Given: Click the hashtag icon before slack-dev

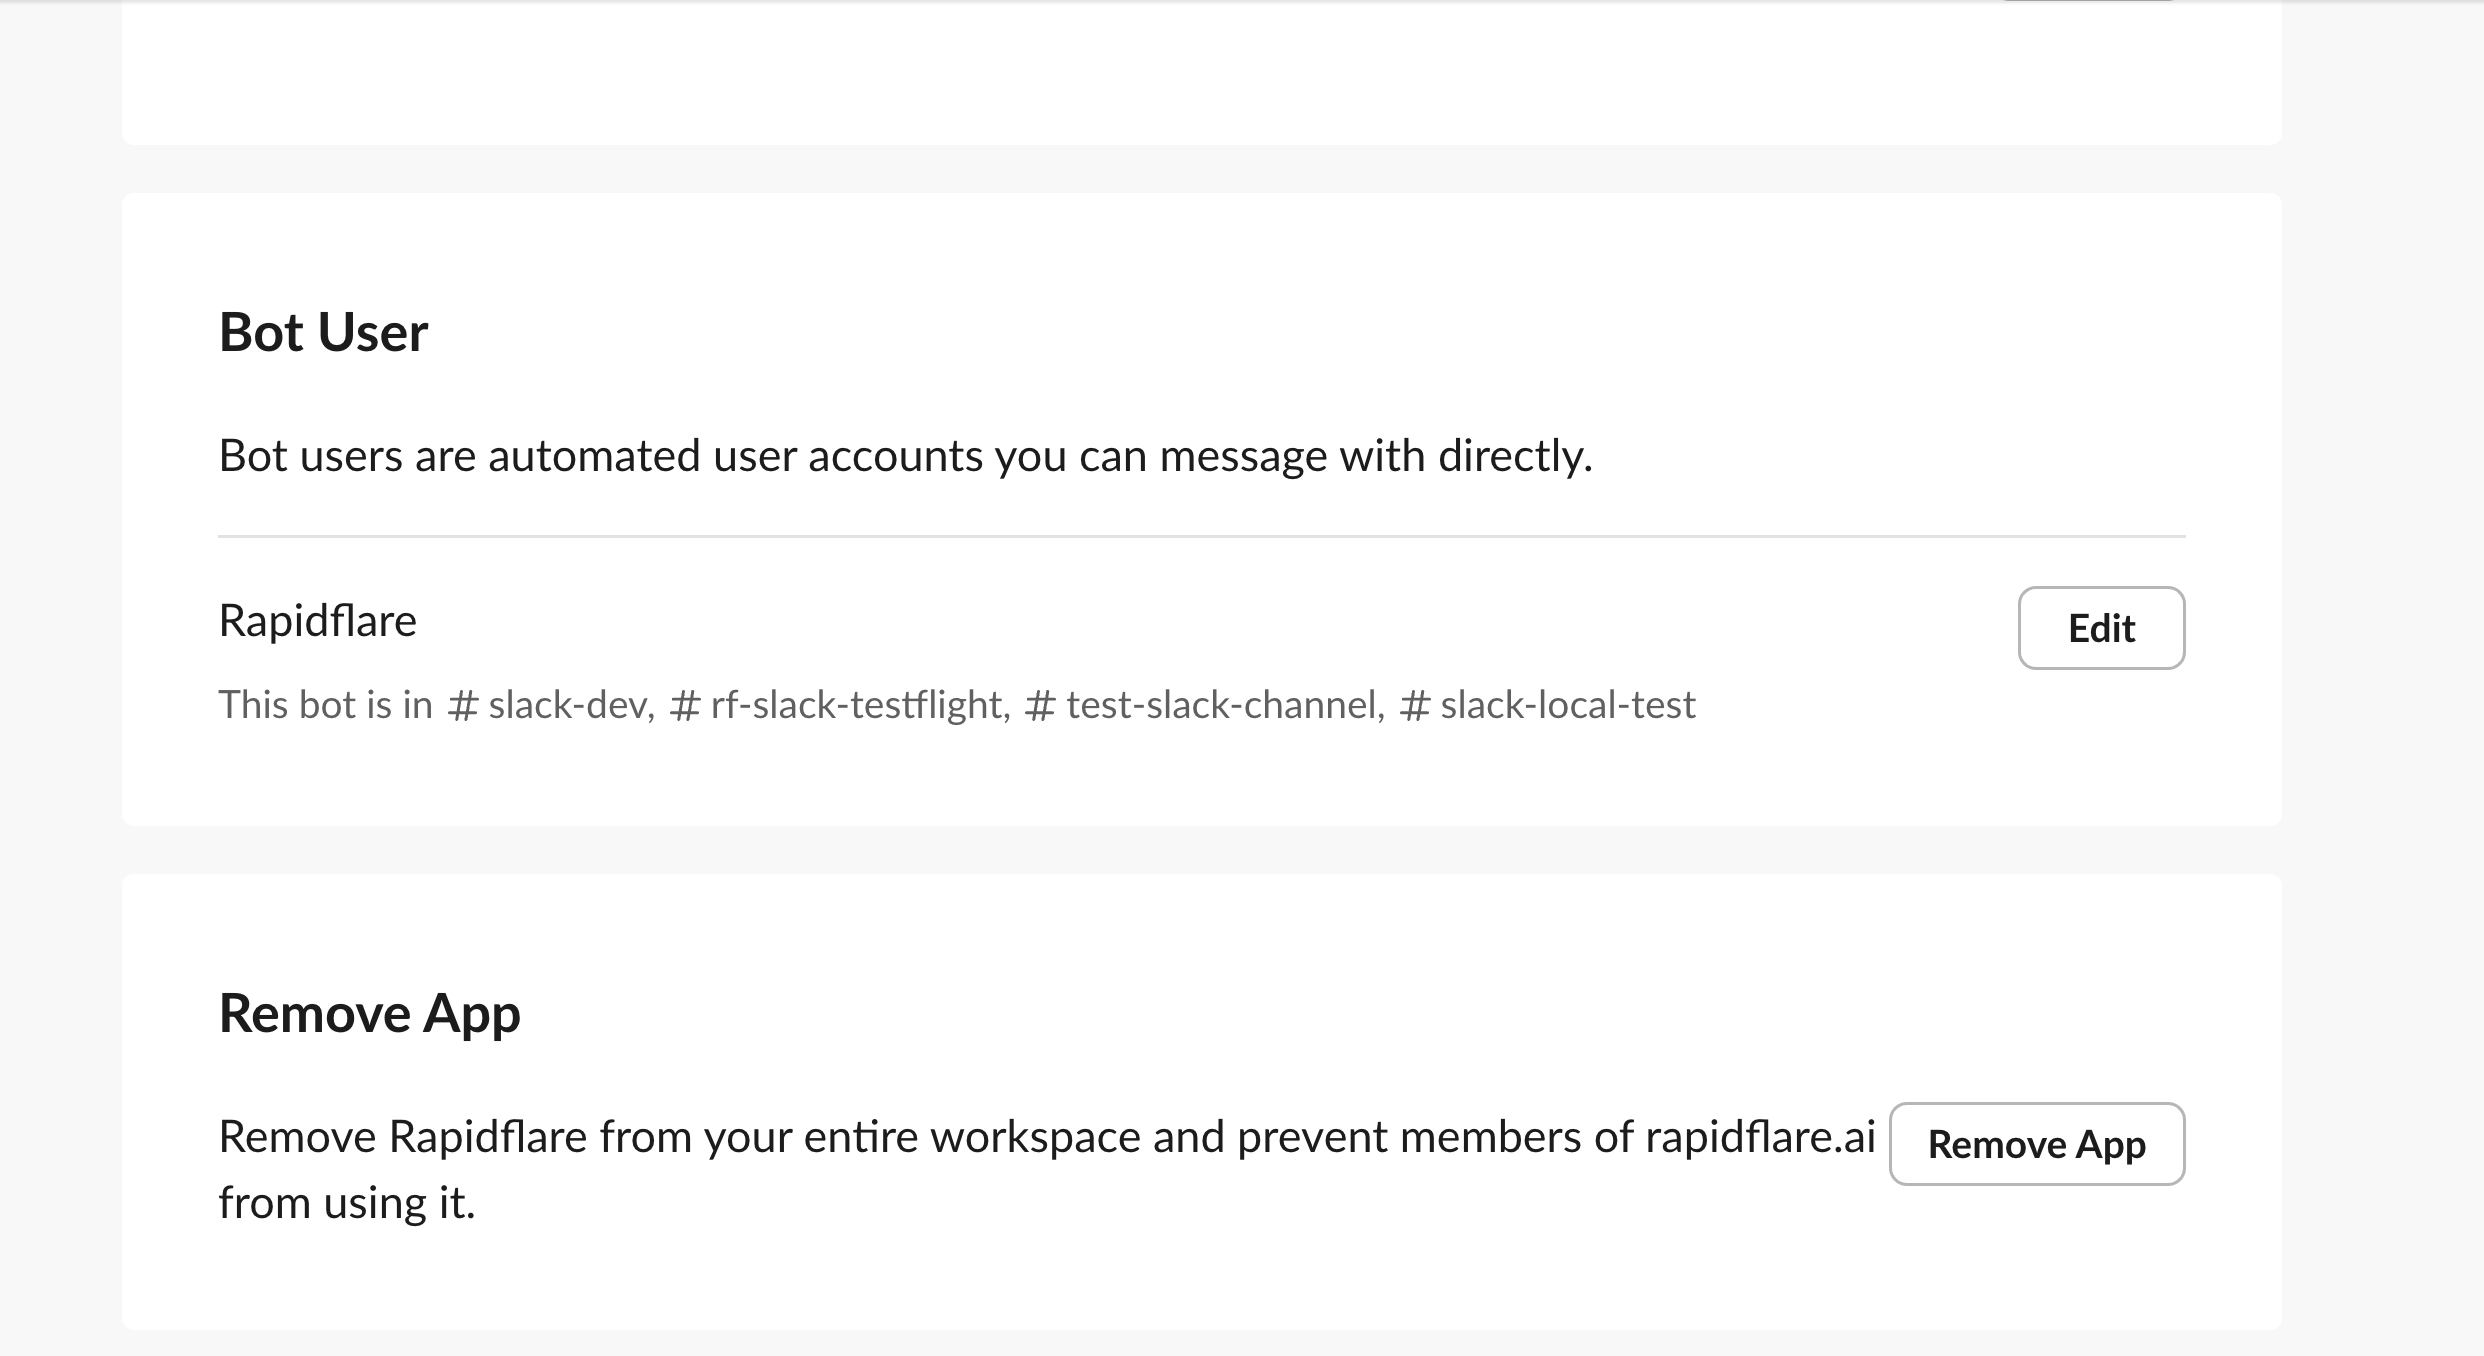Looking at the screenshot, I should point(463,704).
